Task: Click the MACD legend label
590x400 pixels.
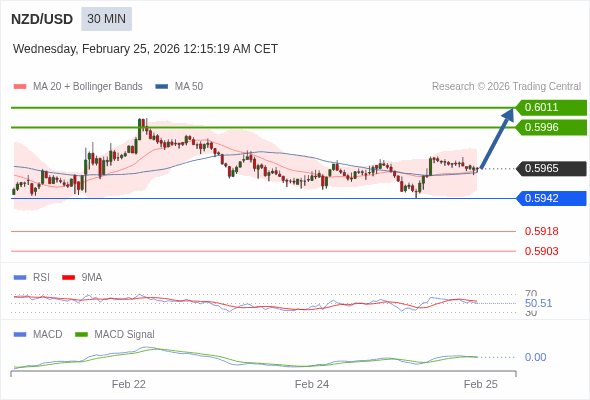Action: click(x=48, y=335)
